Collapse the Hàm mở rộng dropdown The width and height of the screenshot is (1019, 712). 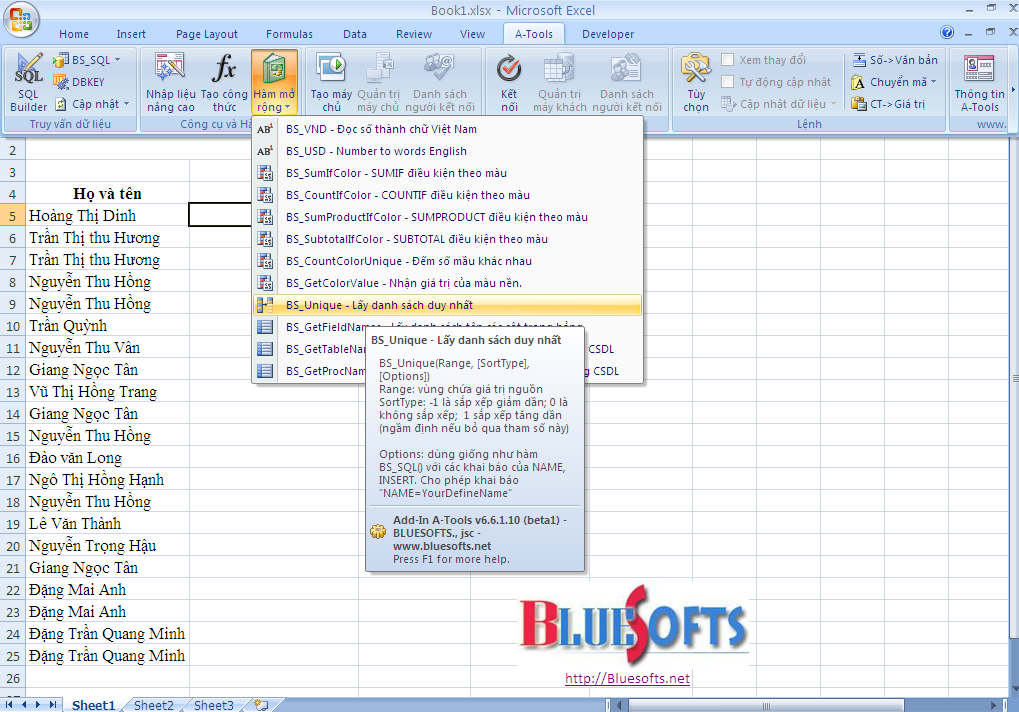274,82
